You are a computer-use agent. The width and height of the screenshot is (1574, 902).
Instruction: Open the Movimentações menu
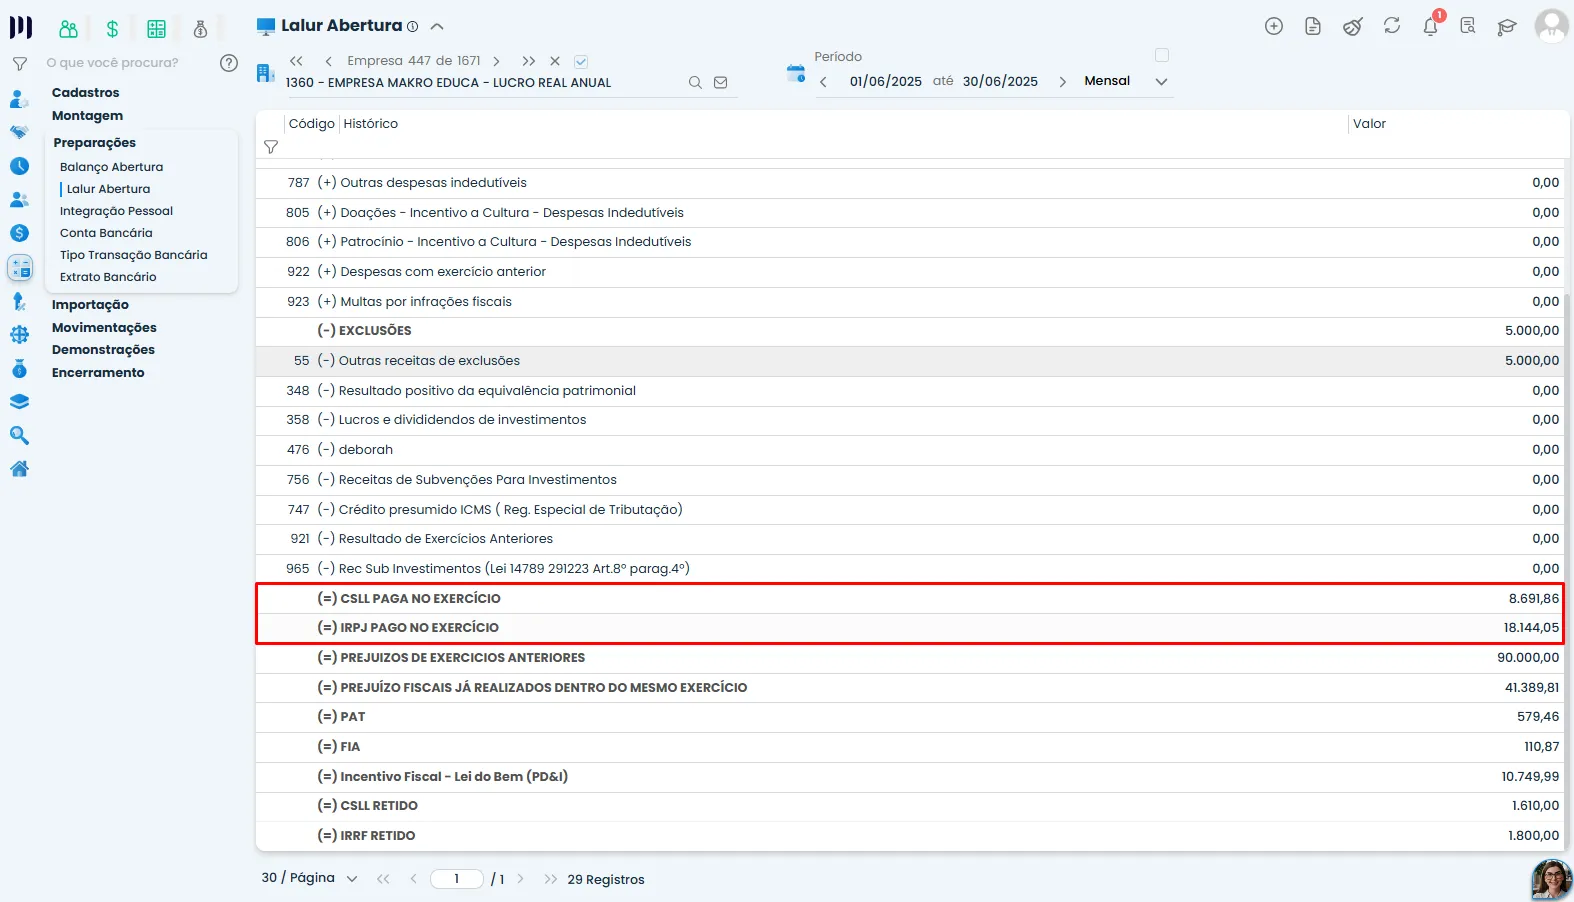(x=104, y=328)
